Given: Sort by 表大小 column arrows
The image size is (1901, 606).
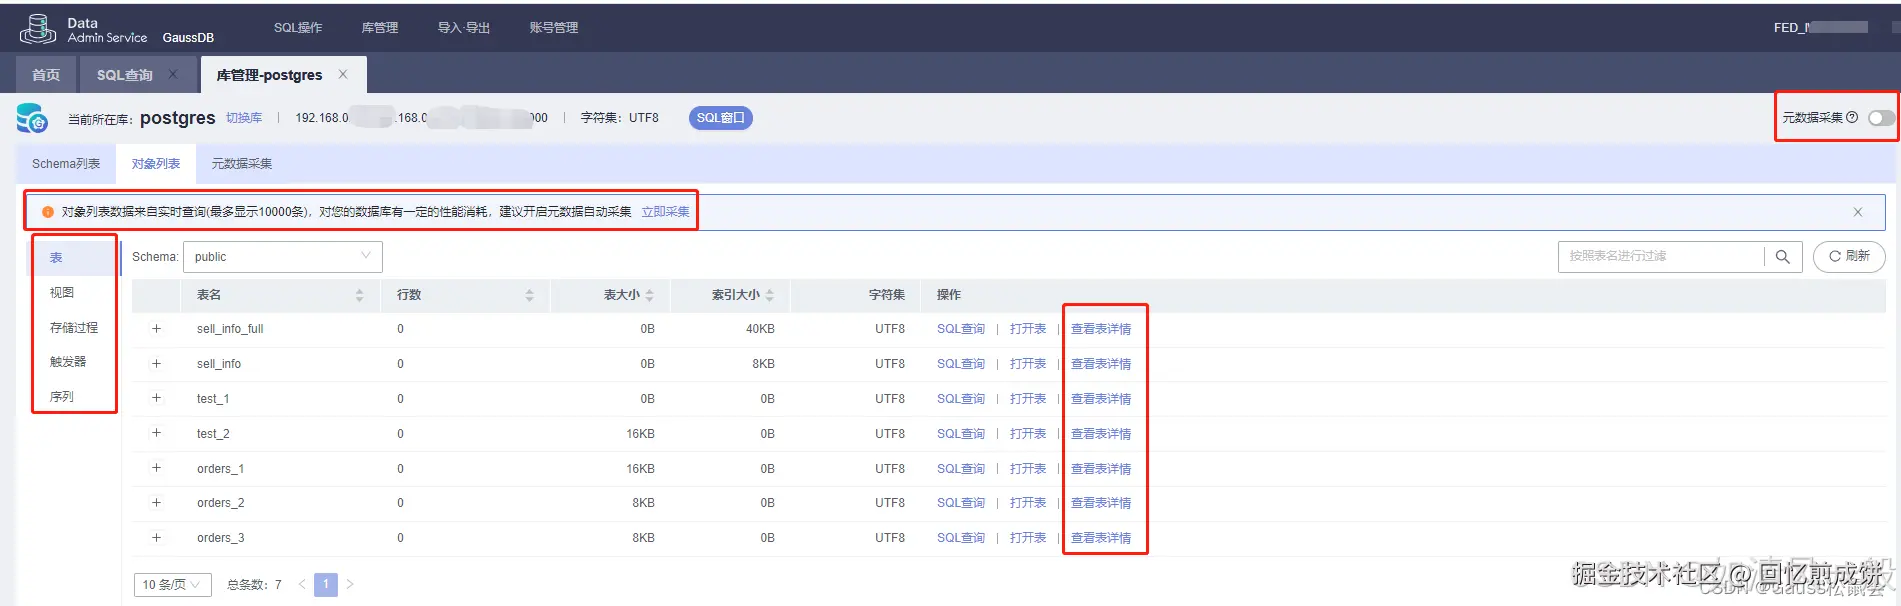Looking at the screenshot, I should click(x=649, y=295).
